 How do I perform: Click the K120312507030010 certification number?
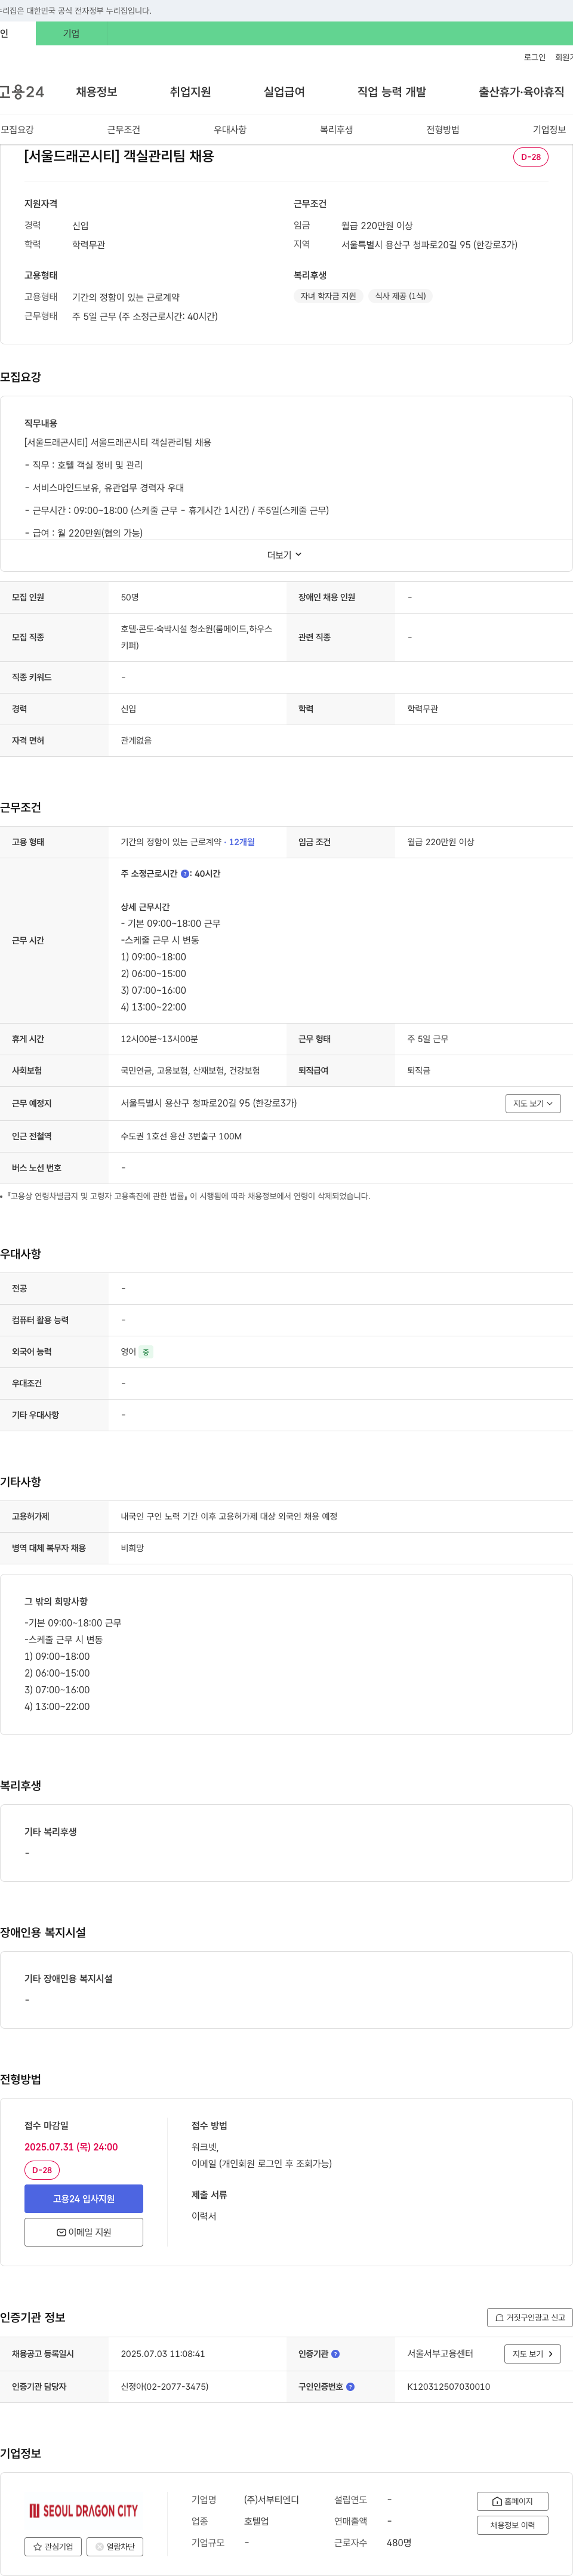[x=448, y=2387]
